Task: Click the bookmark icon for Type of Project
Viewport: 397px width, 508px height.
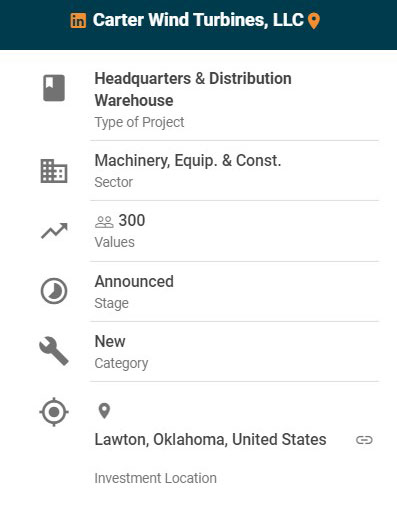Action: click(54, 88)
